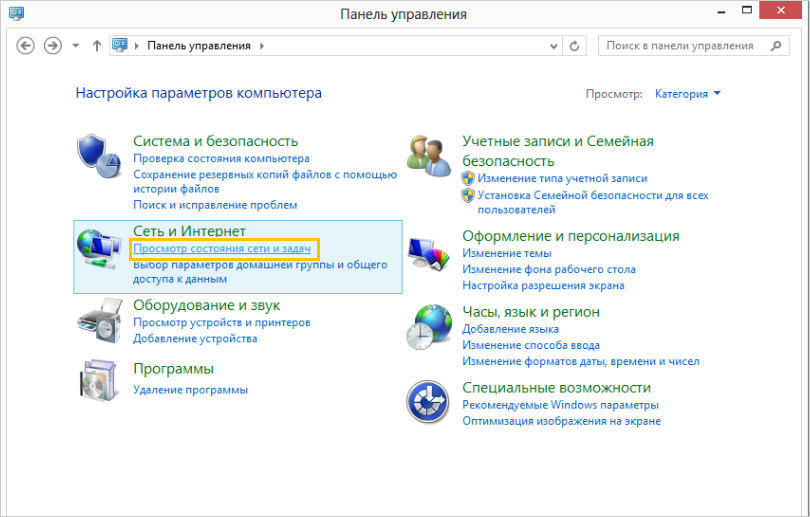Click the User Accounts people icon
810x517 pixels.
coord(430,155)
